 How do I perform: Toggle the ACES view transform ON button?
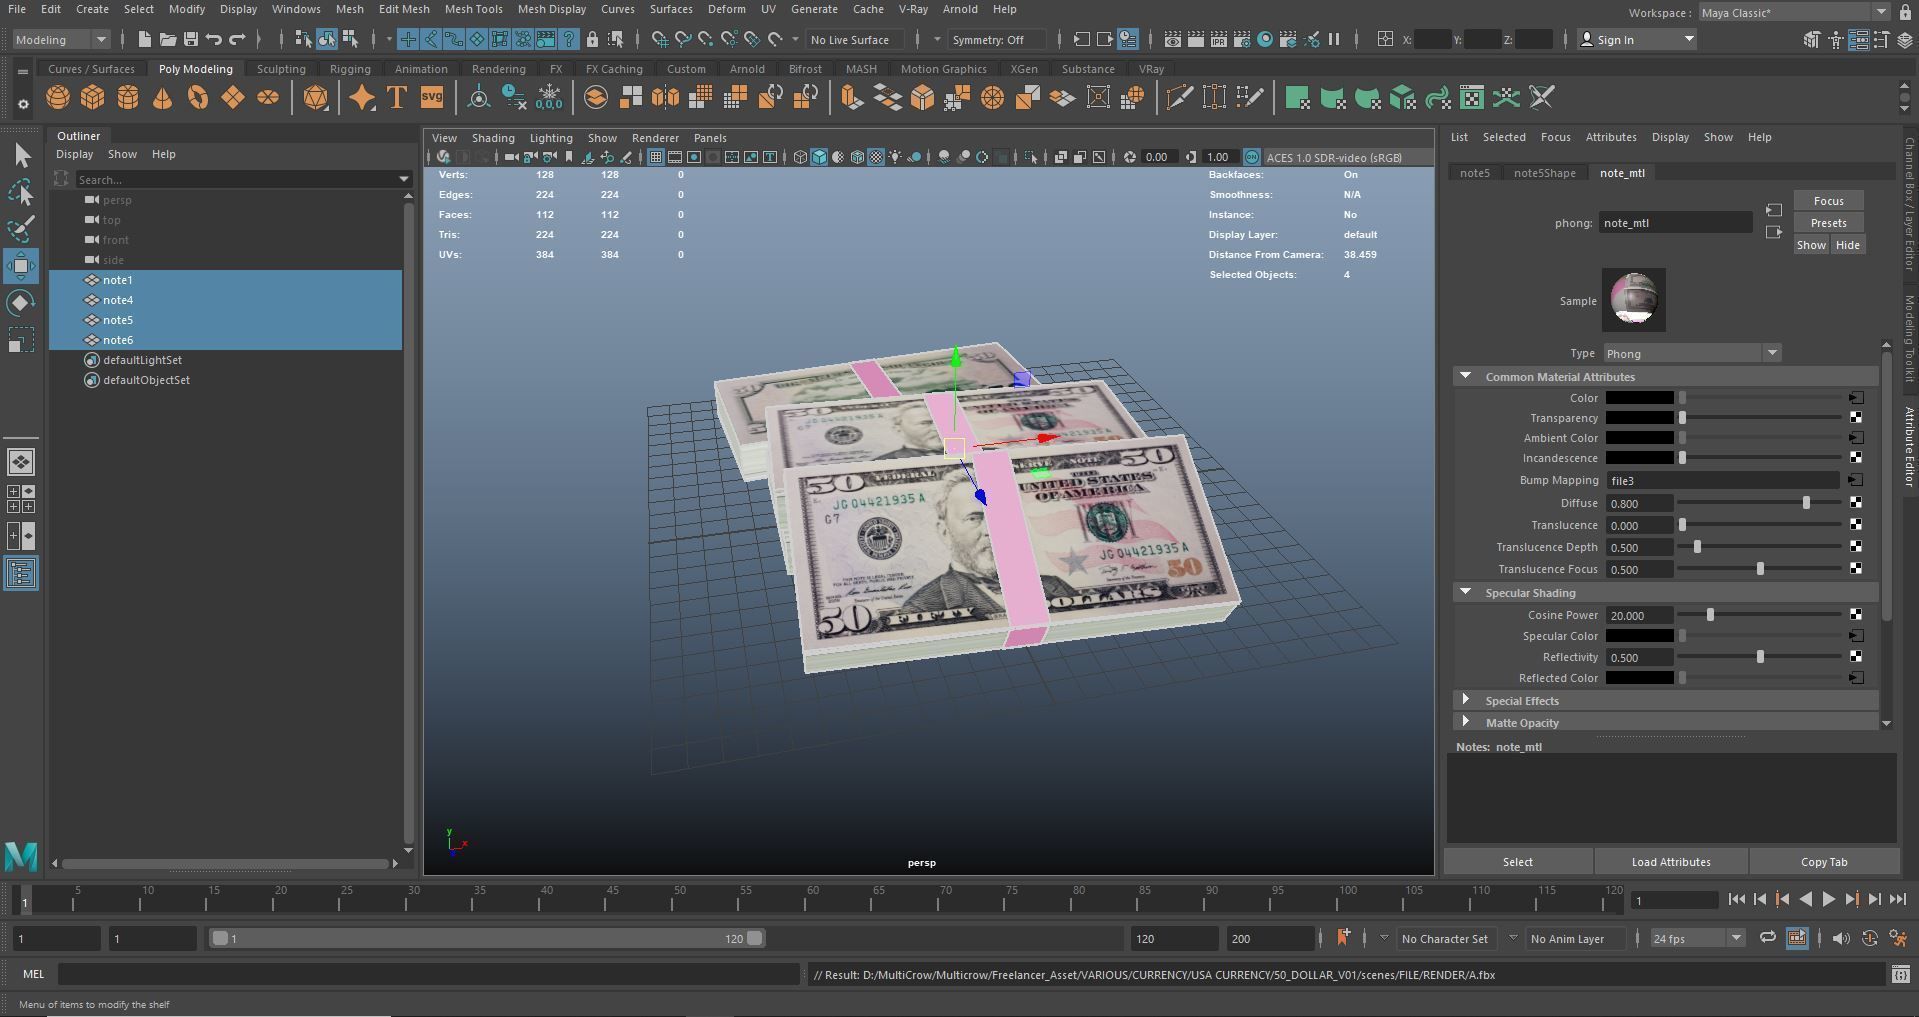[x=1251, y=157]
